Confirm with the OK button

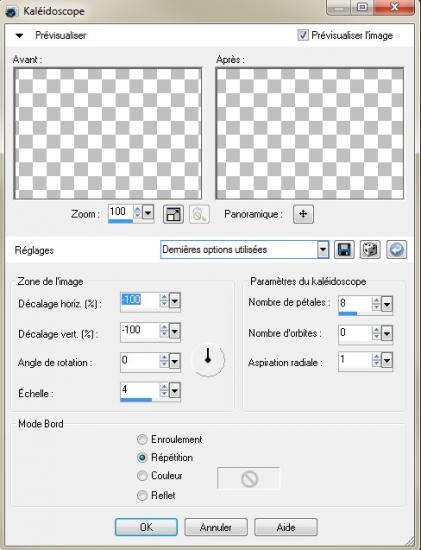click(x=146, y=527)
